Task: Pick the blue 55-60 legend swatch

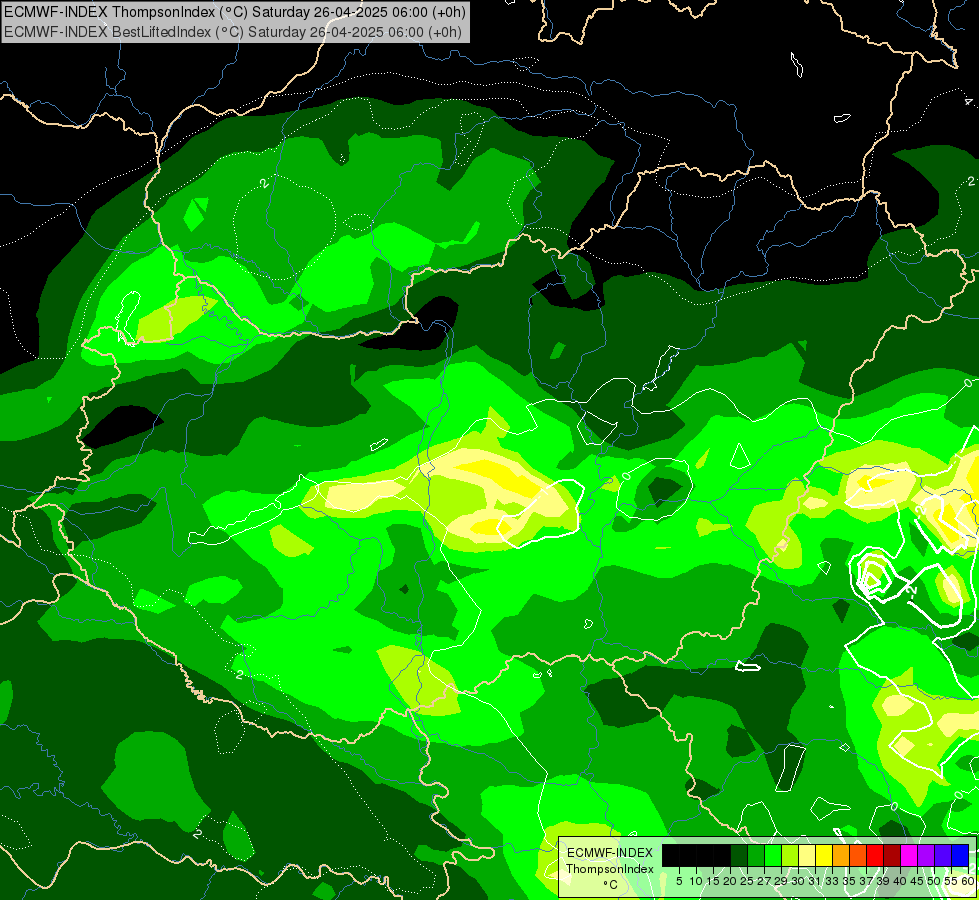Action: [960, 856]
